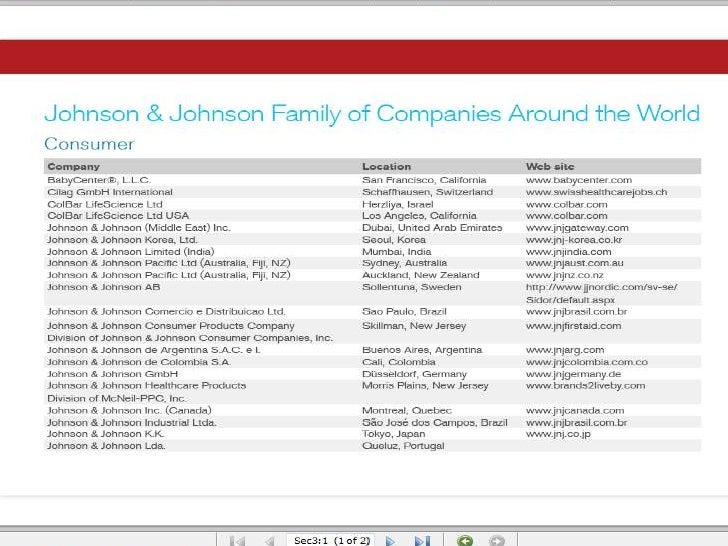This screenshot has height=546, width=728.
Task: Click Tokyo, Japan location
Action: pos(393,434)
